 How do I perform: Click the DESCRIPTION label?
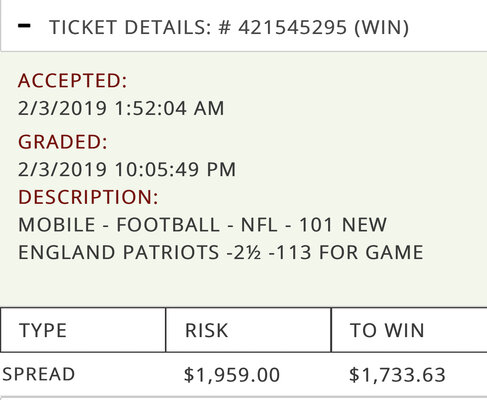click(x=88, y=197)
